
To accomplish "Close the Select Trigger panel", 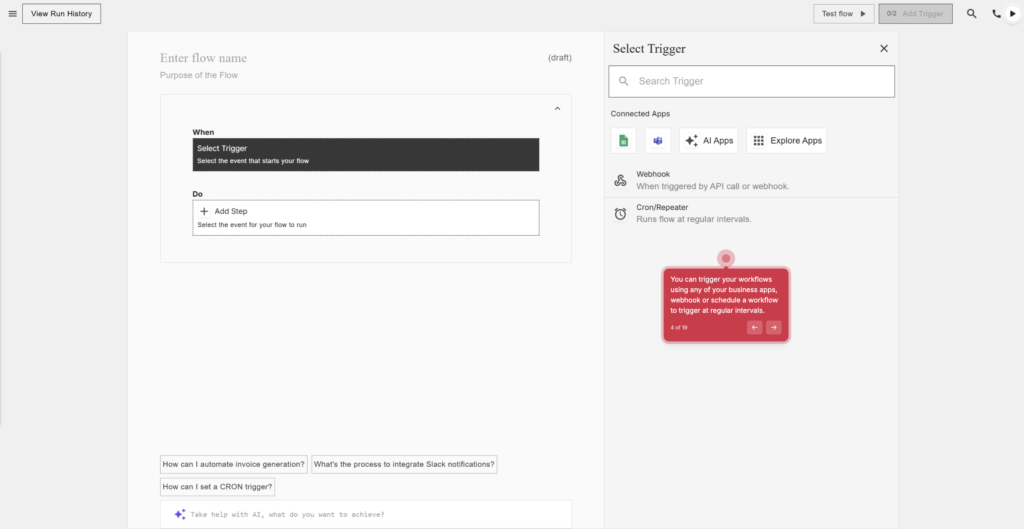I will [884, 48].
